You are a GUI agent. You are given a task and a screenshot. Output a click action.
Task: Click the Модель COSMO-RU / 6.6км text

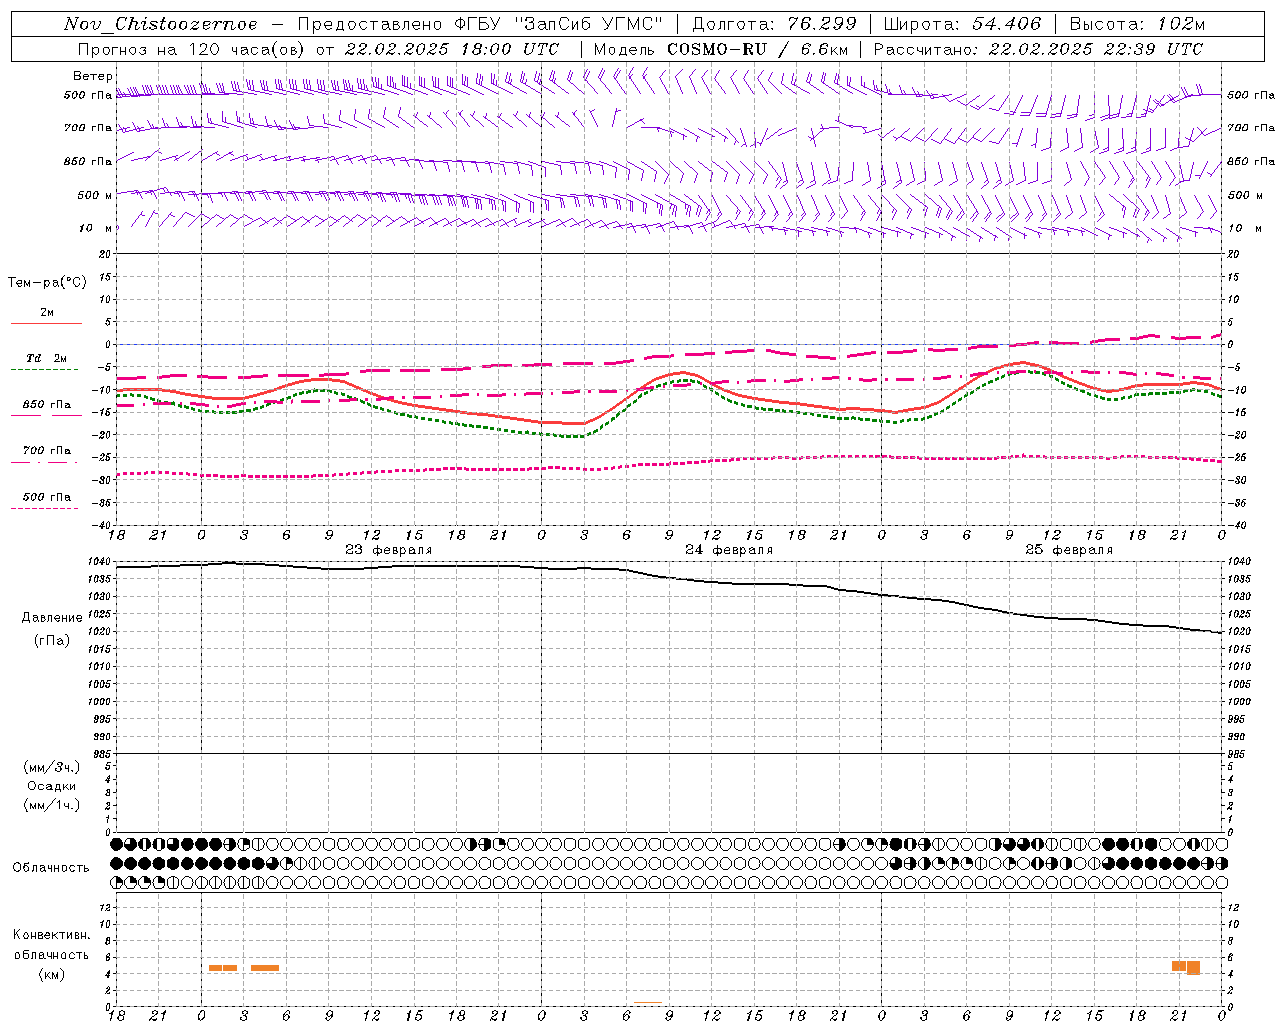(x=721, y=49)
